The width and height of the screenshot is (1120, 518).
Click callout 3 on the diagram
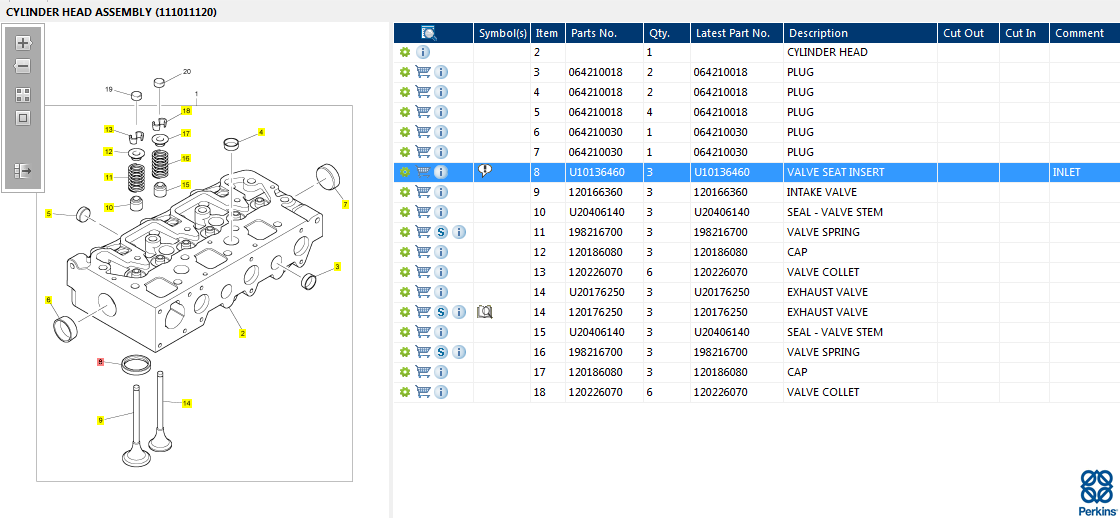(x=337, y=267)
